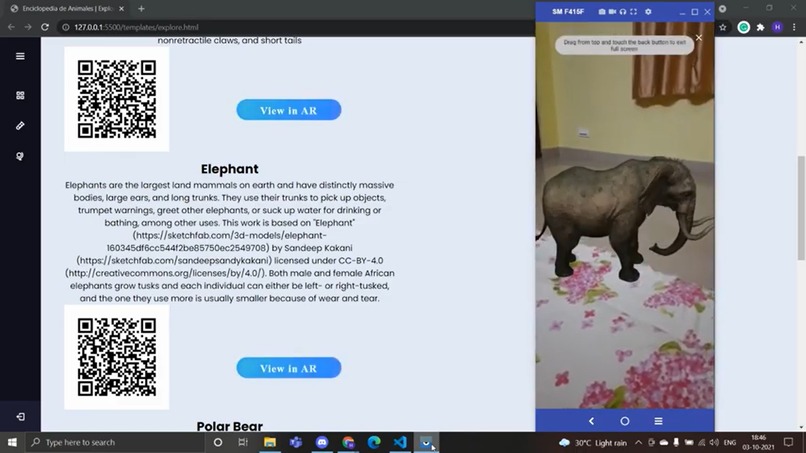Click the logout icon at sidebar bottom
This screenshot has width=806, height=453.
pyautogui.click(x=20, y=417)
